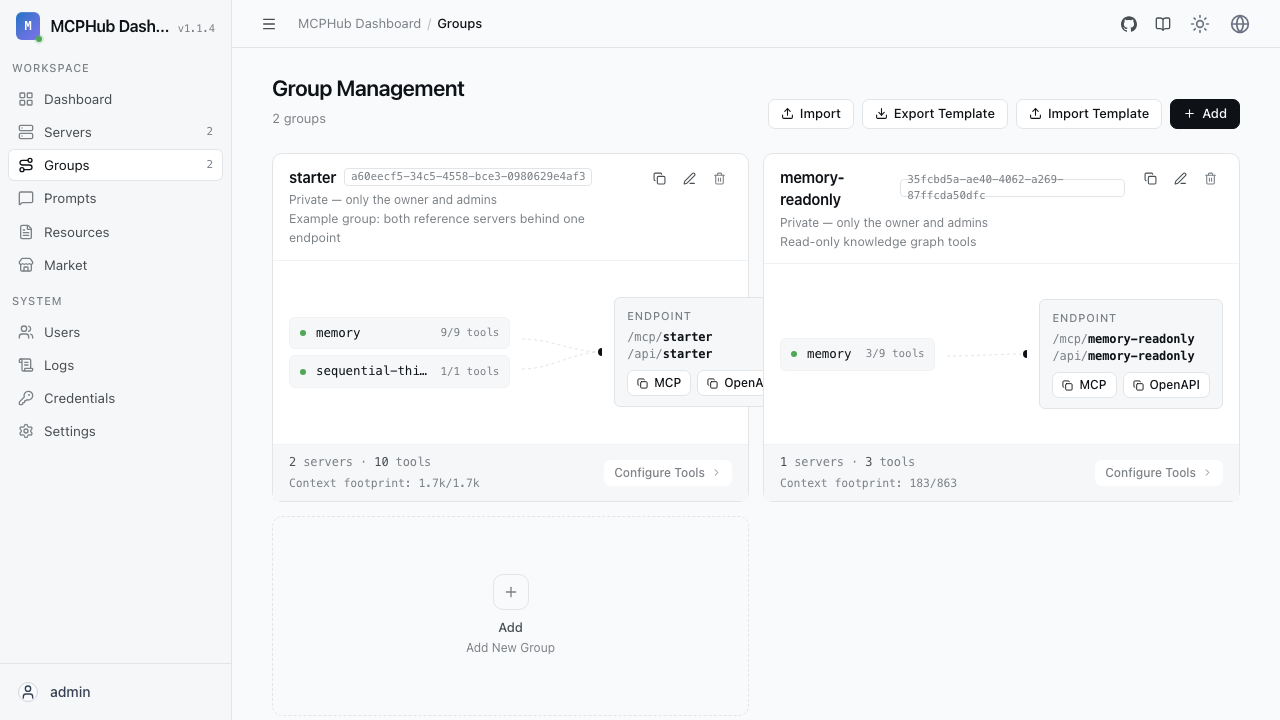Toggle the light/dark theme sun icon
1280x720 pixels.
[x=1200, y=24]
